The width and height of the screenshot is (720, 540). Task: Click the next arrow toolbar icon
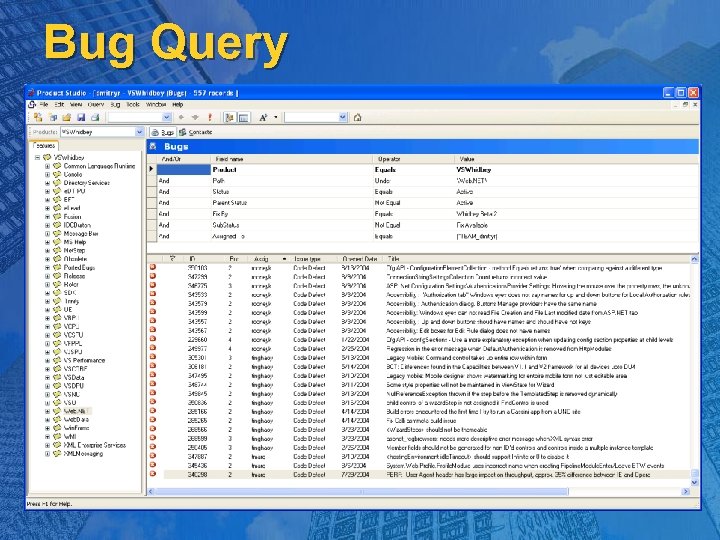[x=195, y=118]
